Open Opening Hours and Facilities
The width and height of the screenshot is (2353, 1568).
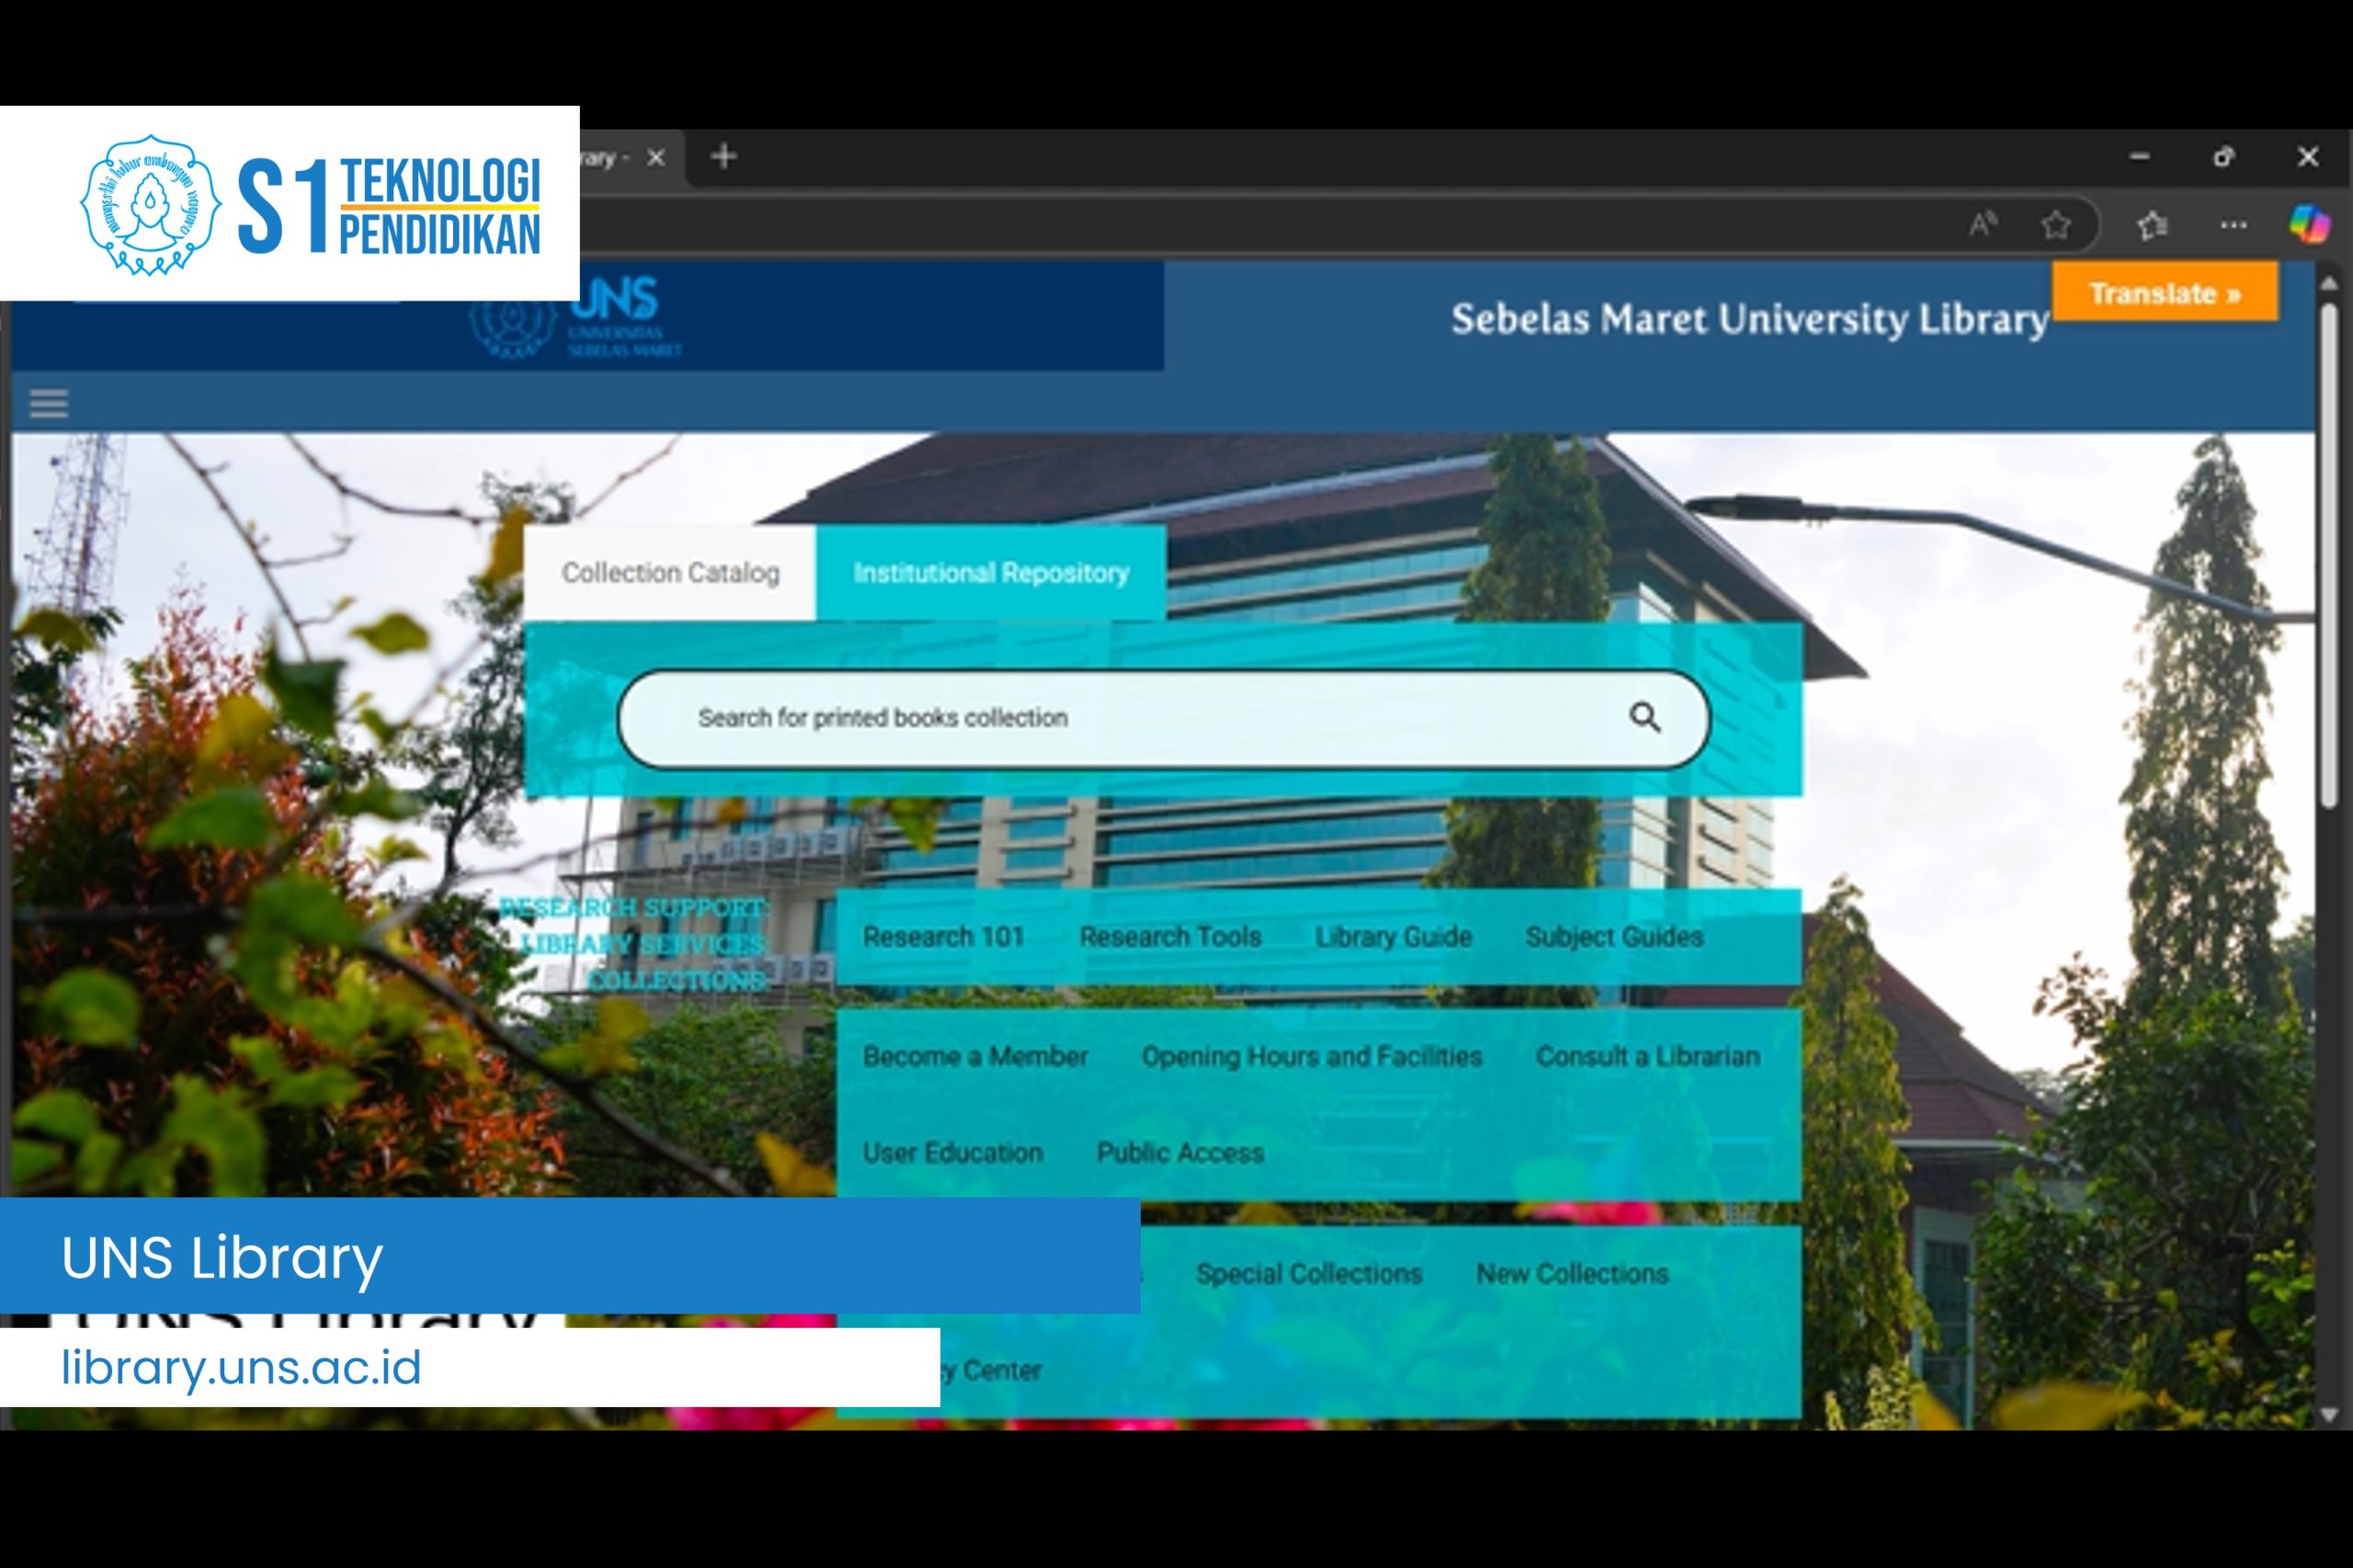[1311, 1057]
